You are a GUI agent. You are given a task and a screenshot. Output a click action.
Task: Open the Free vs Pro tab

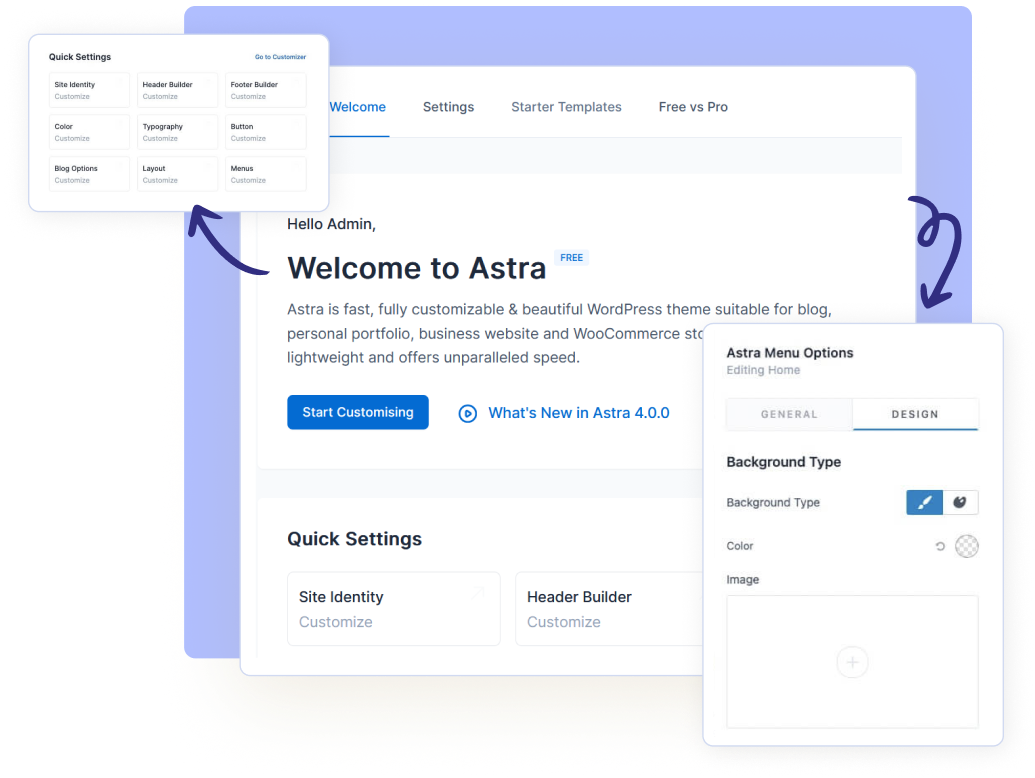[x=693, y=107]
